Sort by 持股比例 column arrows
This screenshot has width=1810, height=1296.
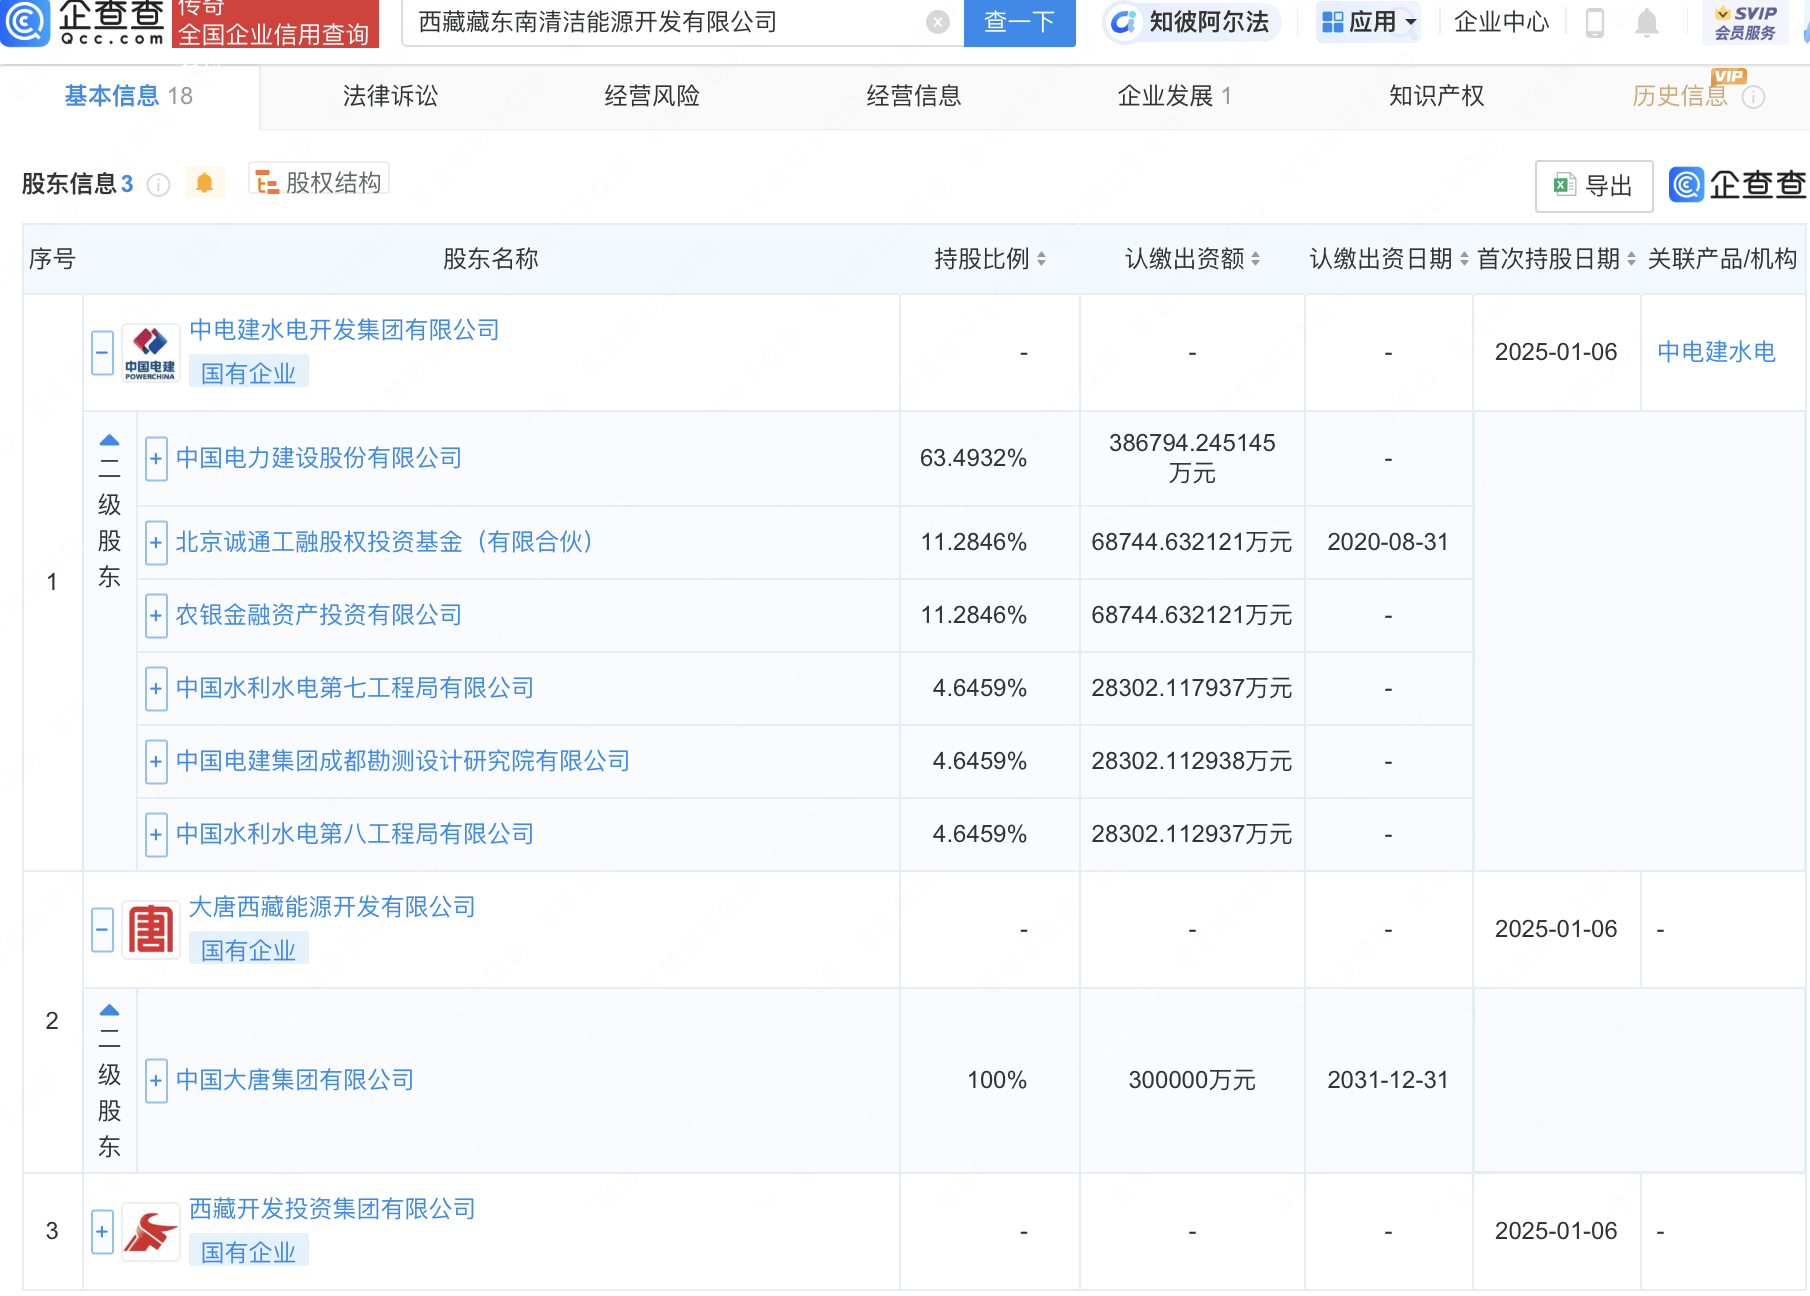(x=1041, y=259)
